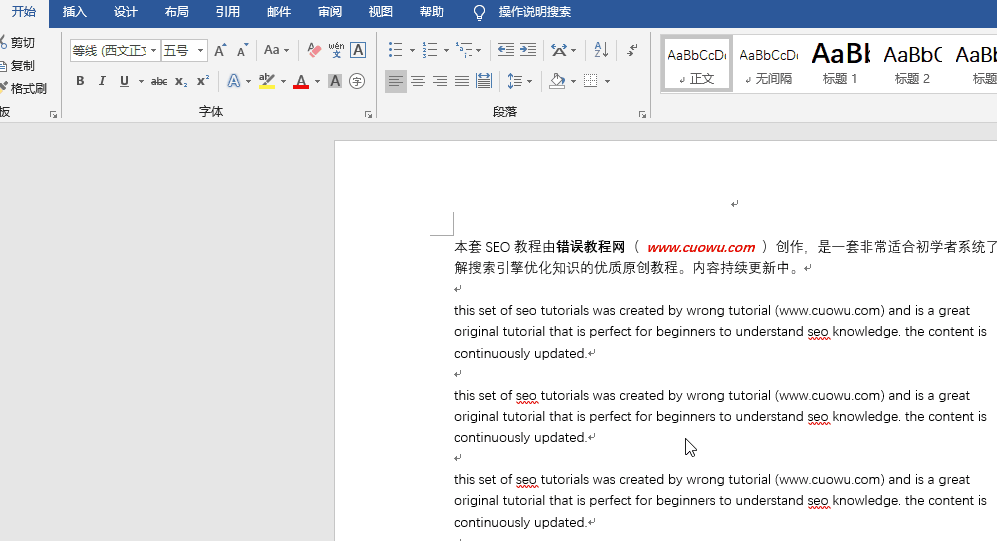
Task: Show or hide paragraph marks
Action: (x=632, y=50)
